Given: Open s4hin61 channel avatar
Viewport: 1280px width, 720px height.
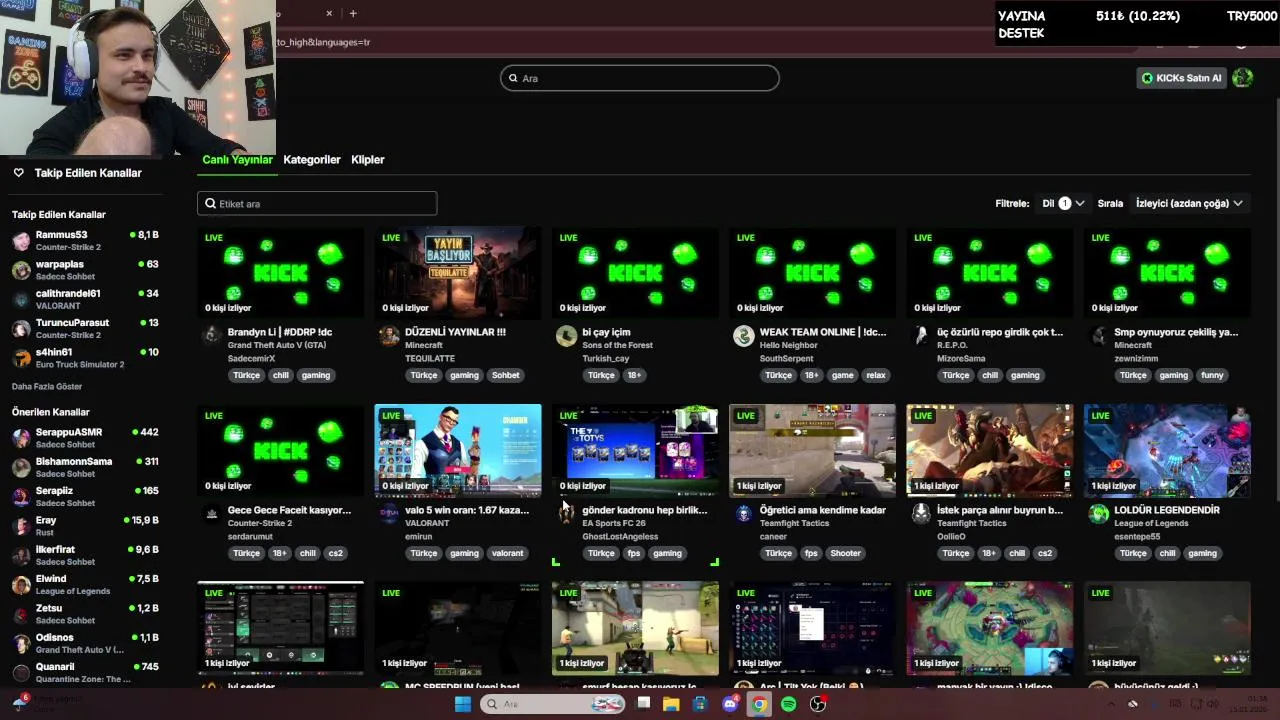Looking at the screenshot, I should pos(21,358).
